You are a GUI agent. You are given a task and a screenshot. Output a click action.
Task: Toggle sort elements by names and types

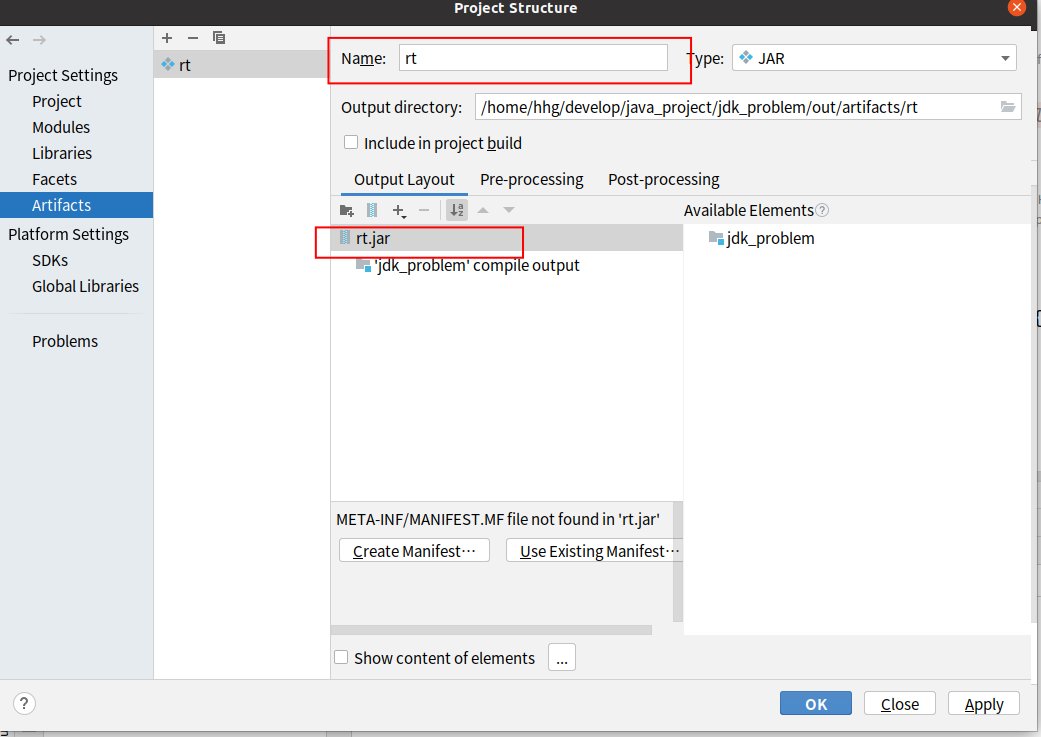457,210
